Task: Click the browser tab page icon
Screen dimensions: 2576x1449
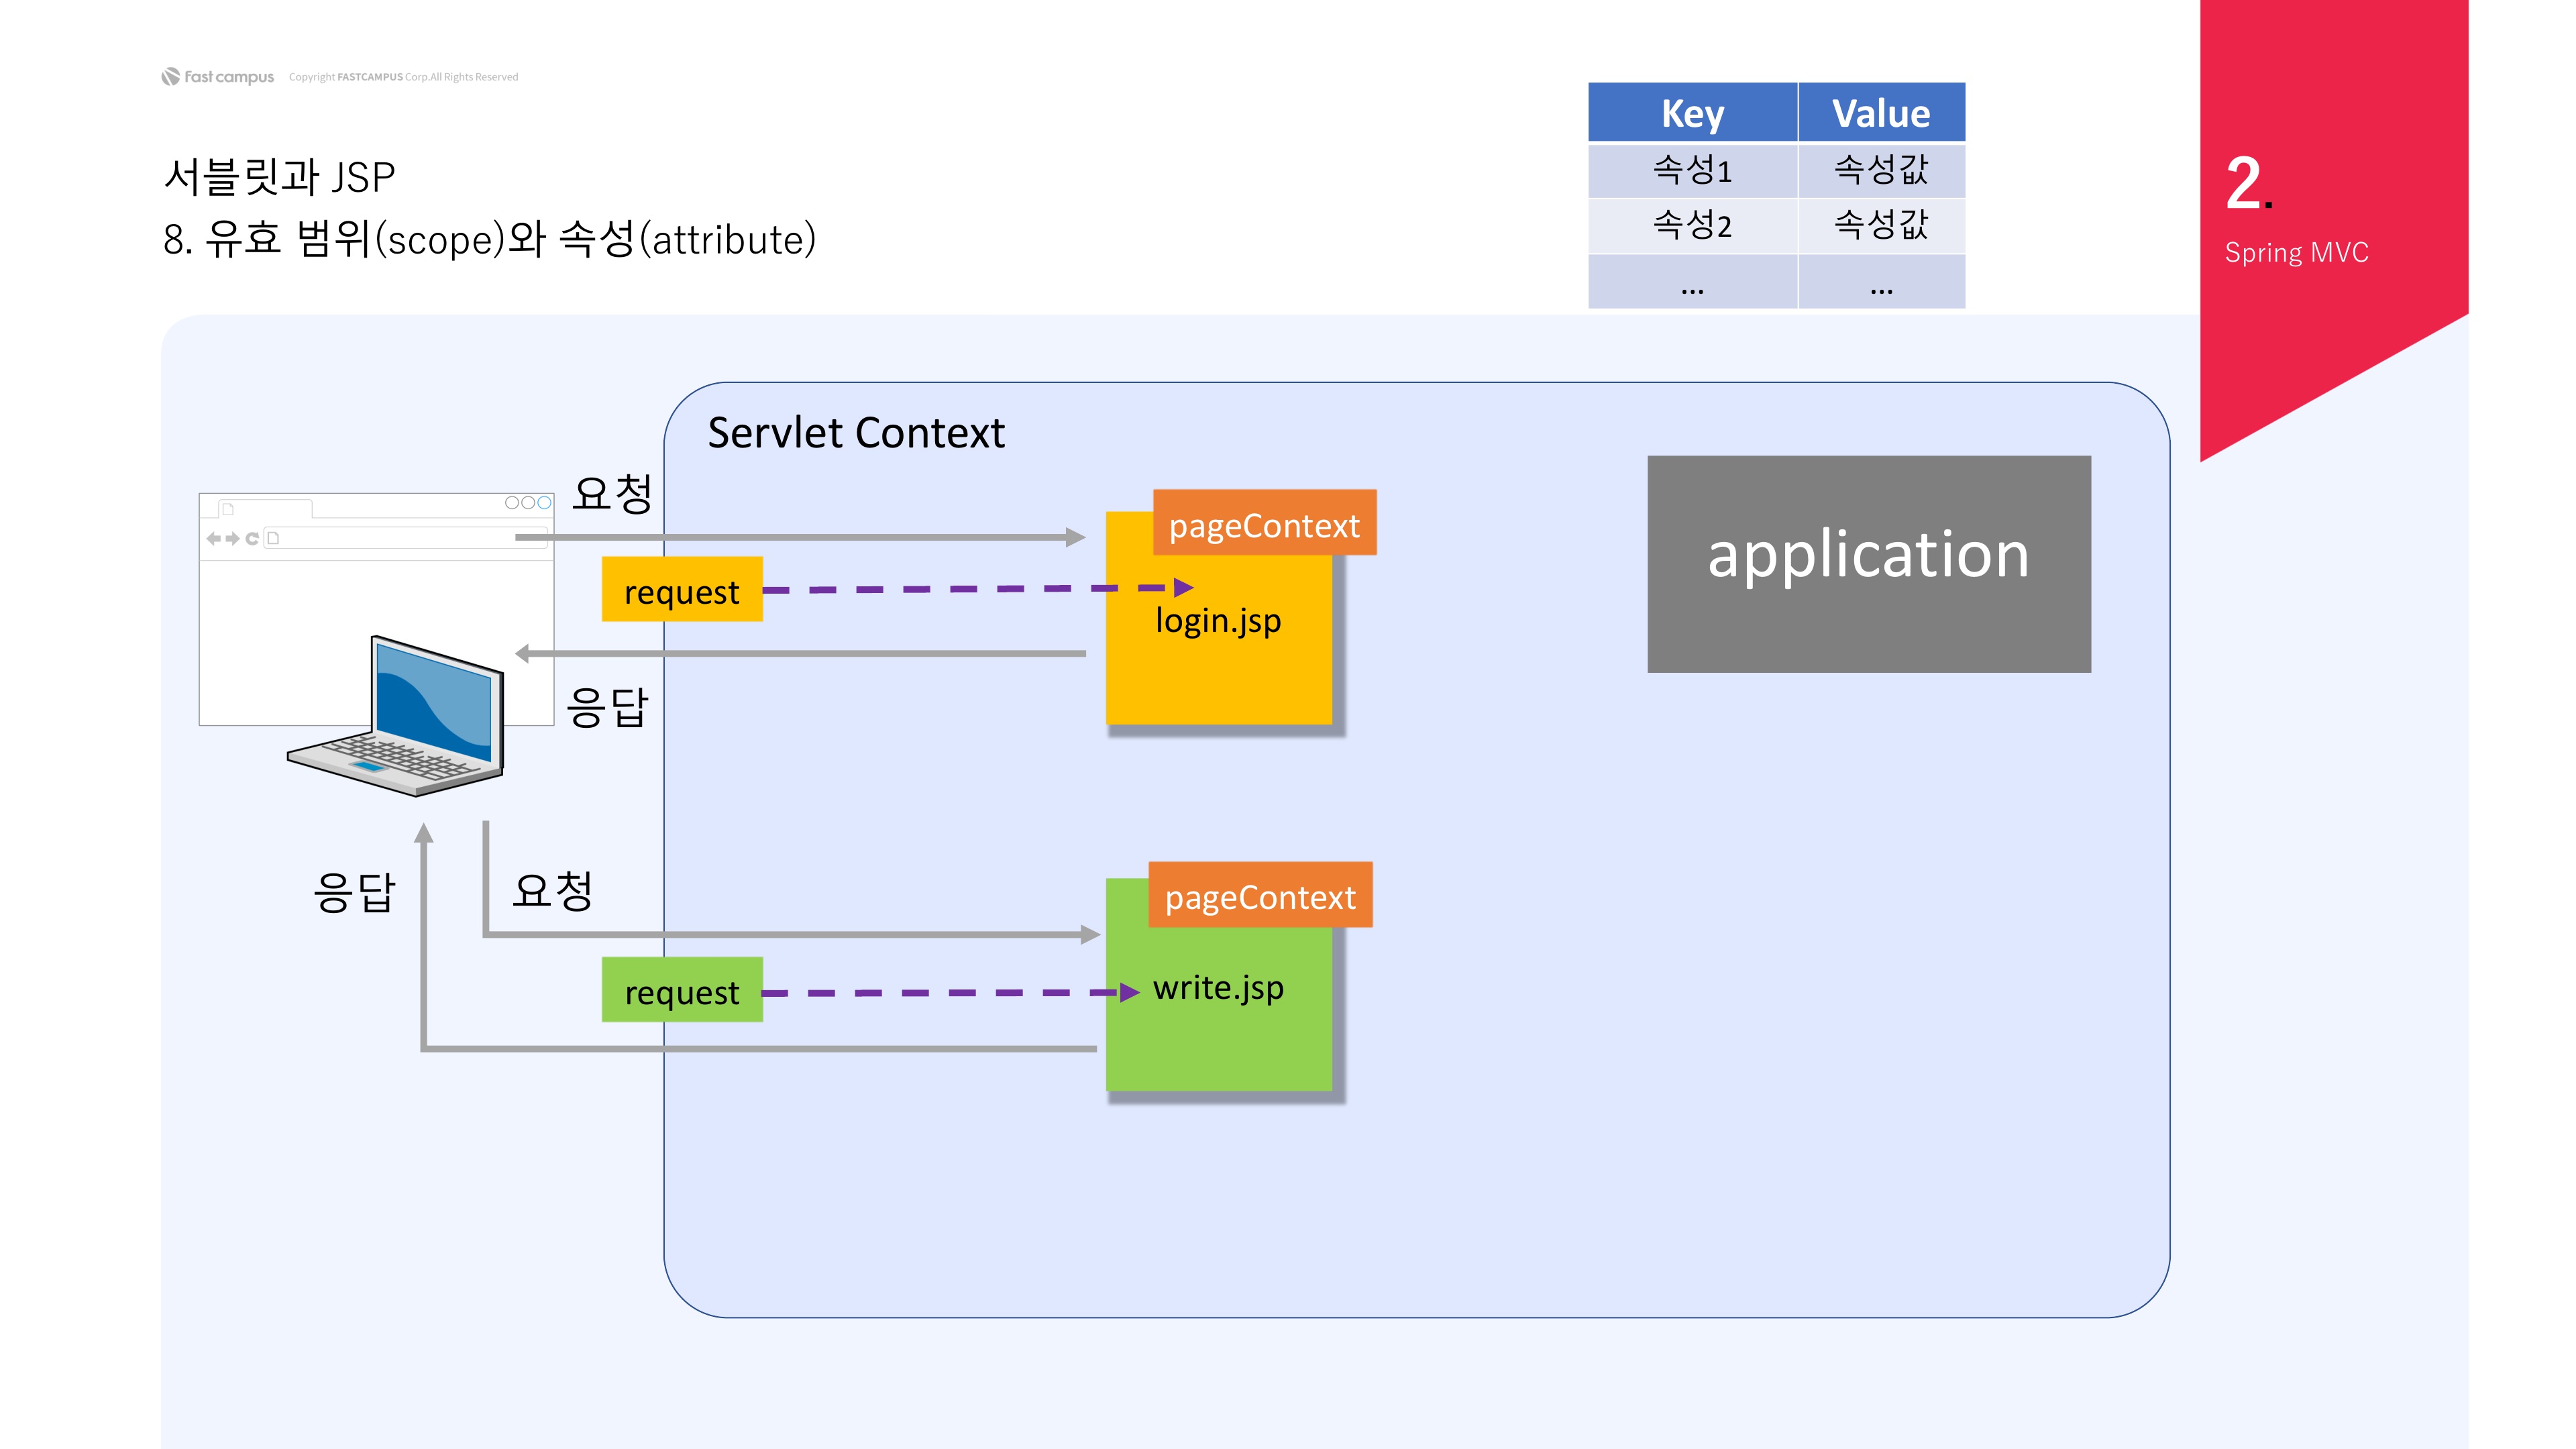Action: [x=228, y=509]
